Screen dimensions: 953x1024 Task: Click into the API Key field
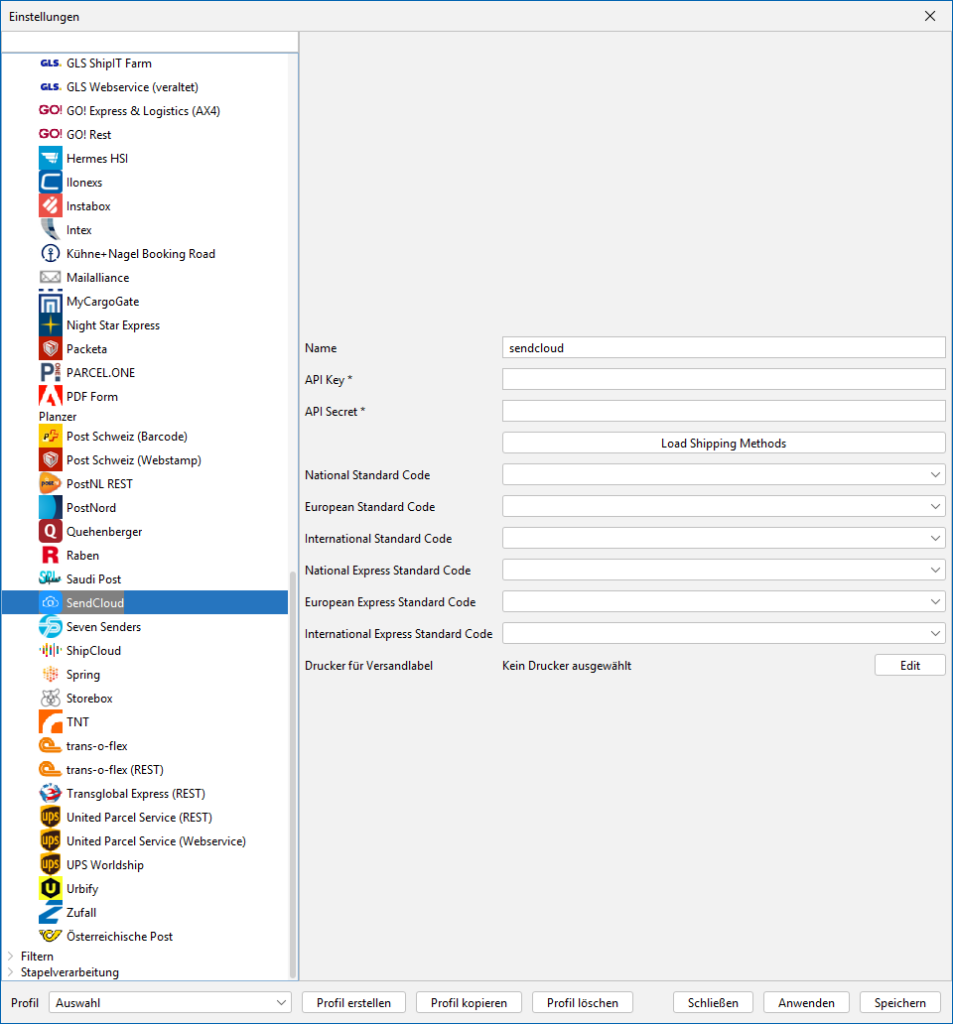(x=723, y=379)
